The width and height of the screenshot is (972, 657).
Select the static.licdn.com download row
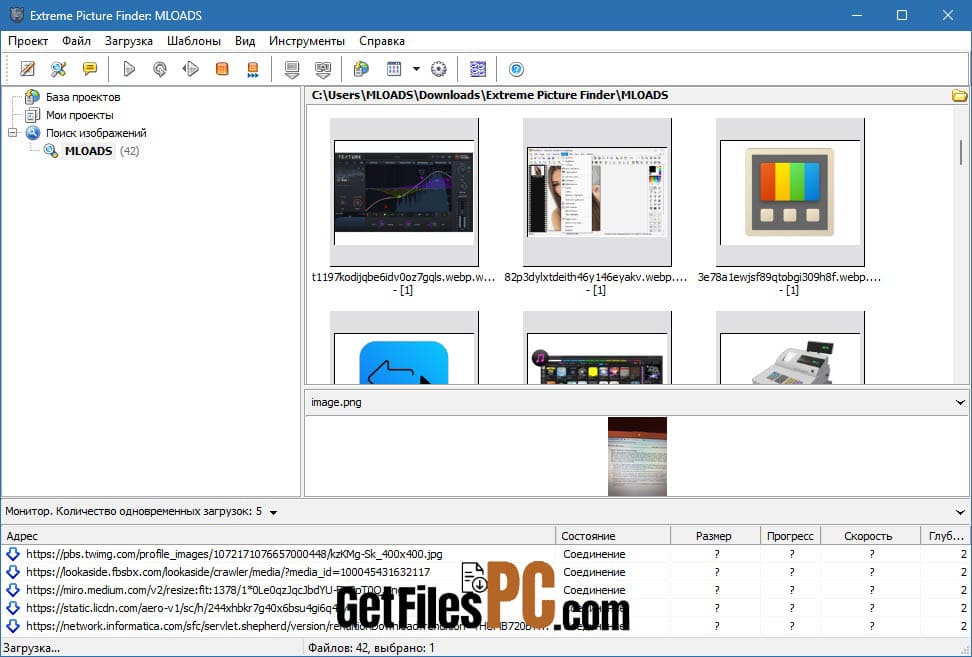point(486,608)
